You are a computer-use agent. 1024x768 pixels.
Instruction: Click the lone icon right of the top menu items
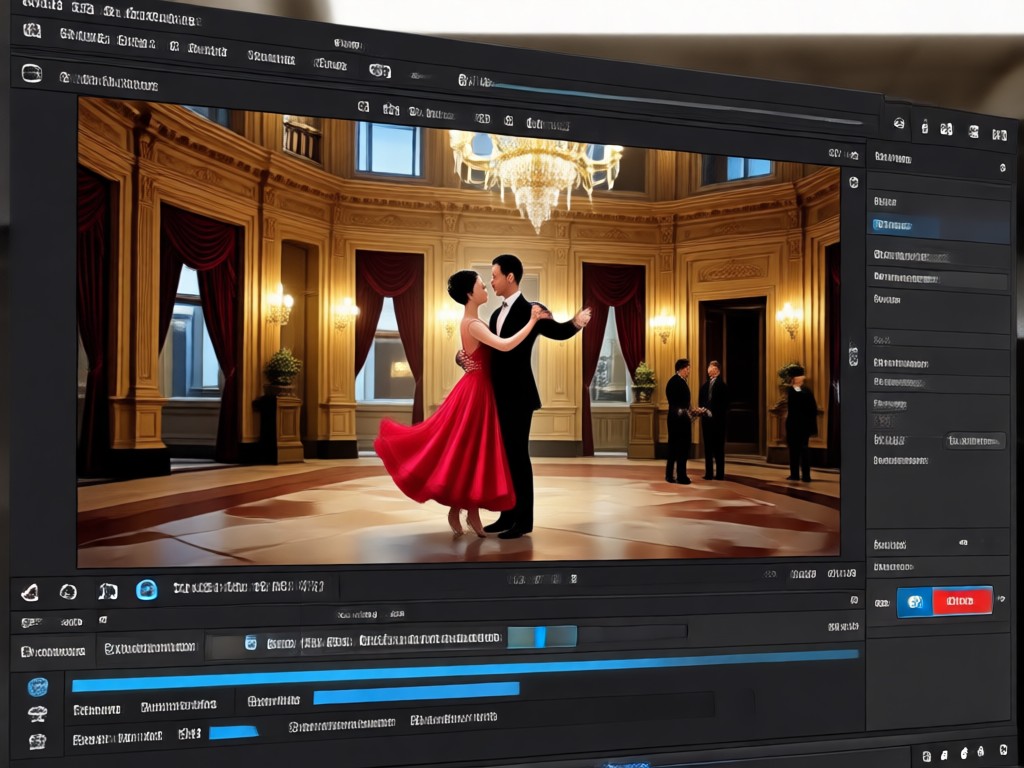pos(379,70)
